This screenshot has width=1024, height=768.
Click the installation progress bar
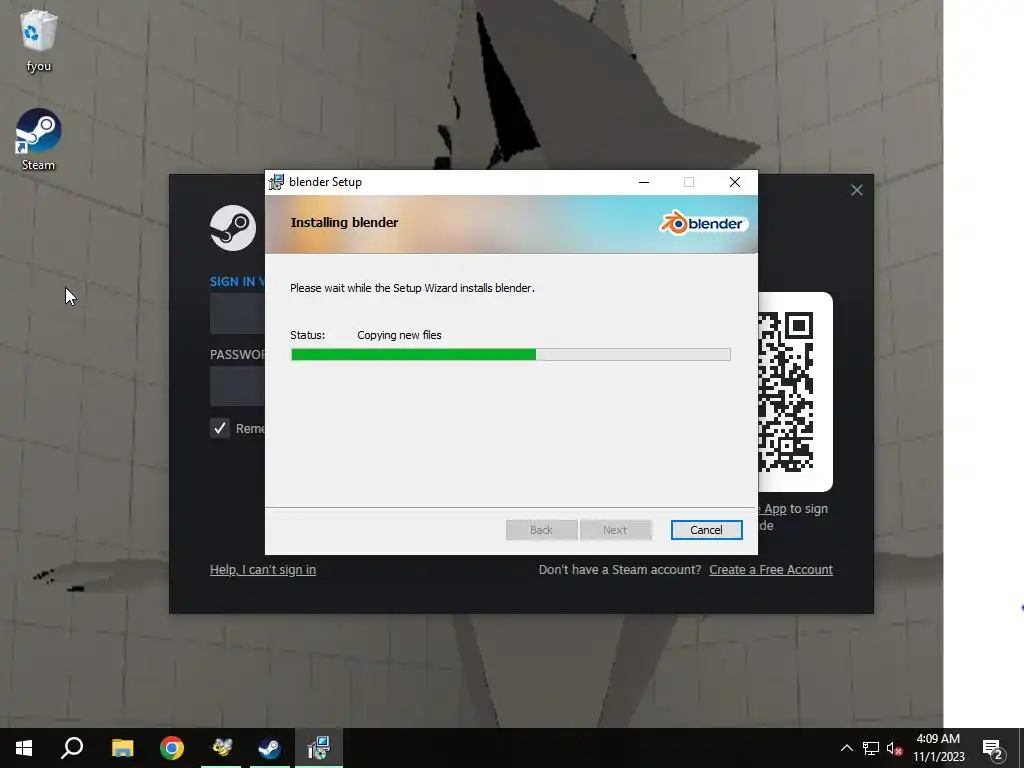pos(511,355)
